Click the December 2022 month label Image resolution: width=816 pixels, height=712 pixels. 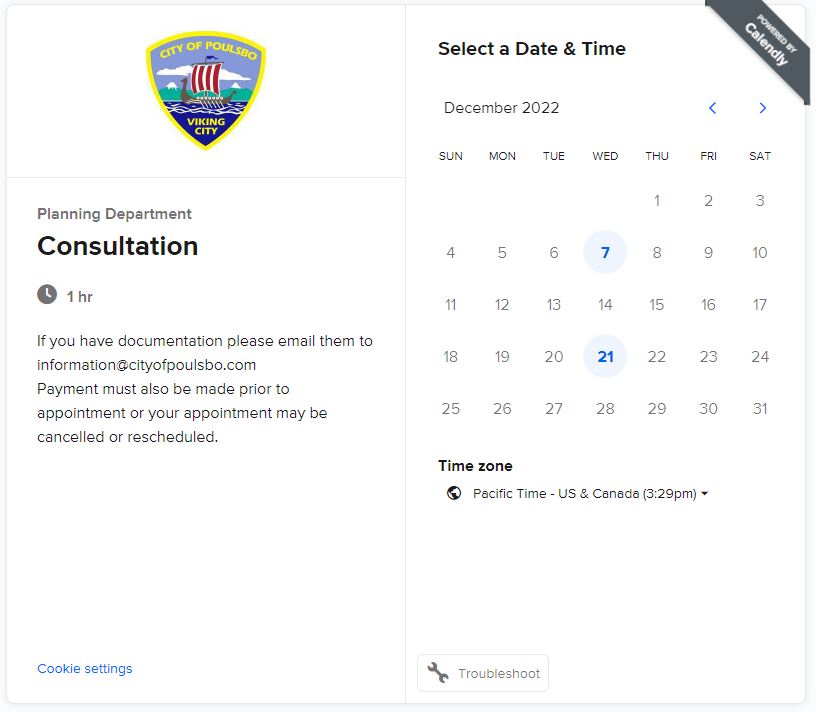click(x=502, y=108)
